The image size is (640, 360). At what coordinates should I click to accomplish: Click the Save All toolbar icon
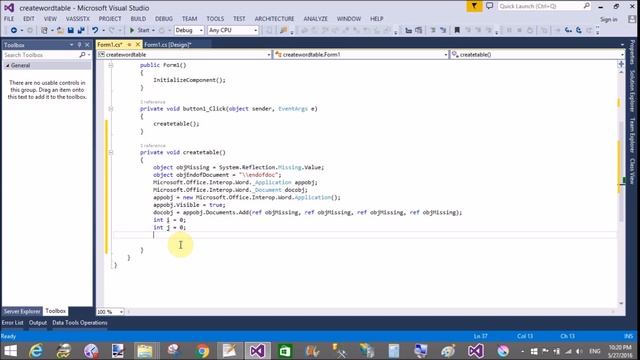pos(81,30)
